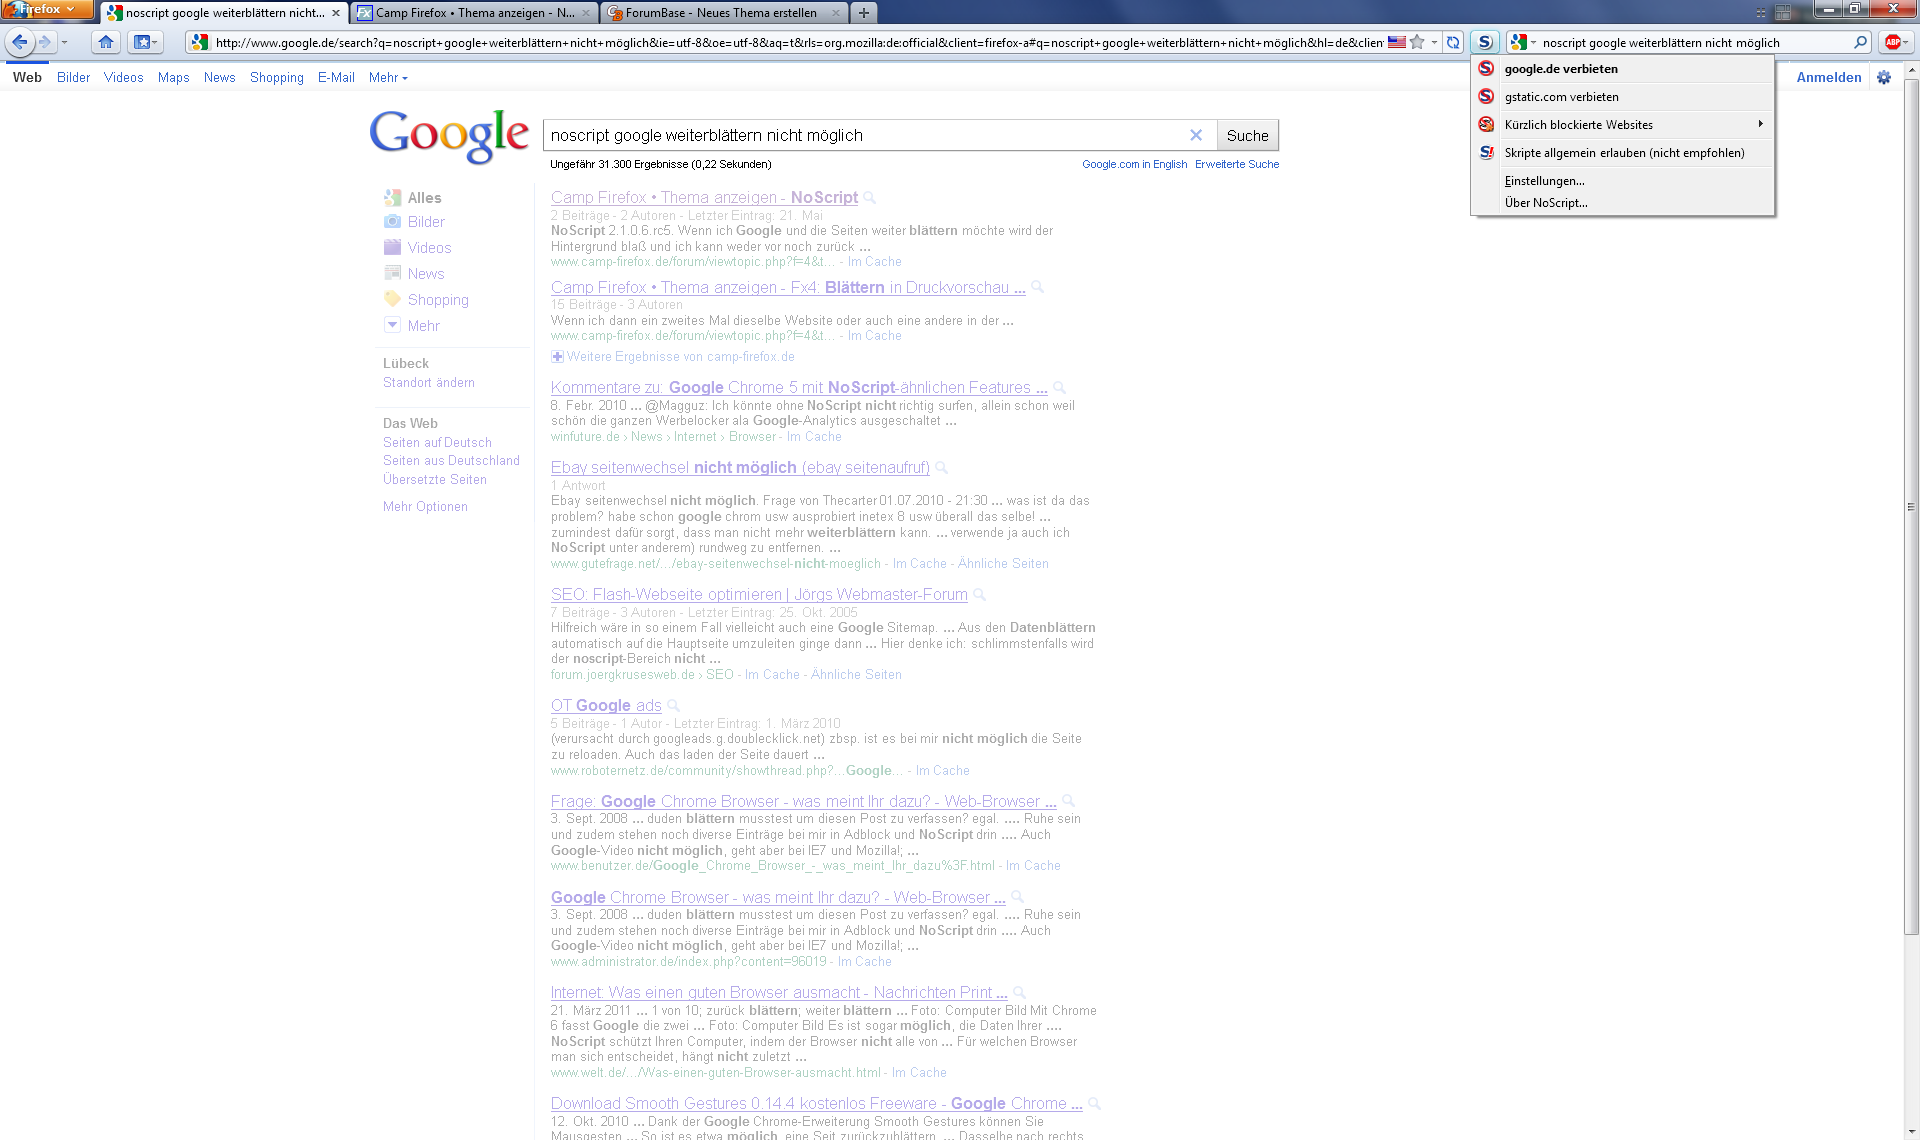
Task: Click the vertical scrollbar thumb
Action: (x=1911, y=506)
